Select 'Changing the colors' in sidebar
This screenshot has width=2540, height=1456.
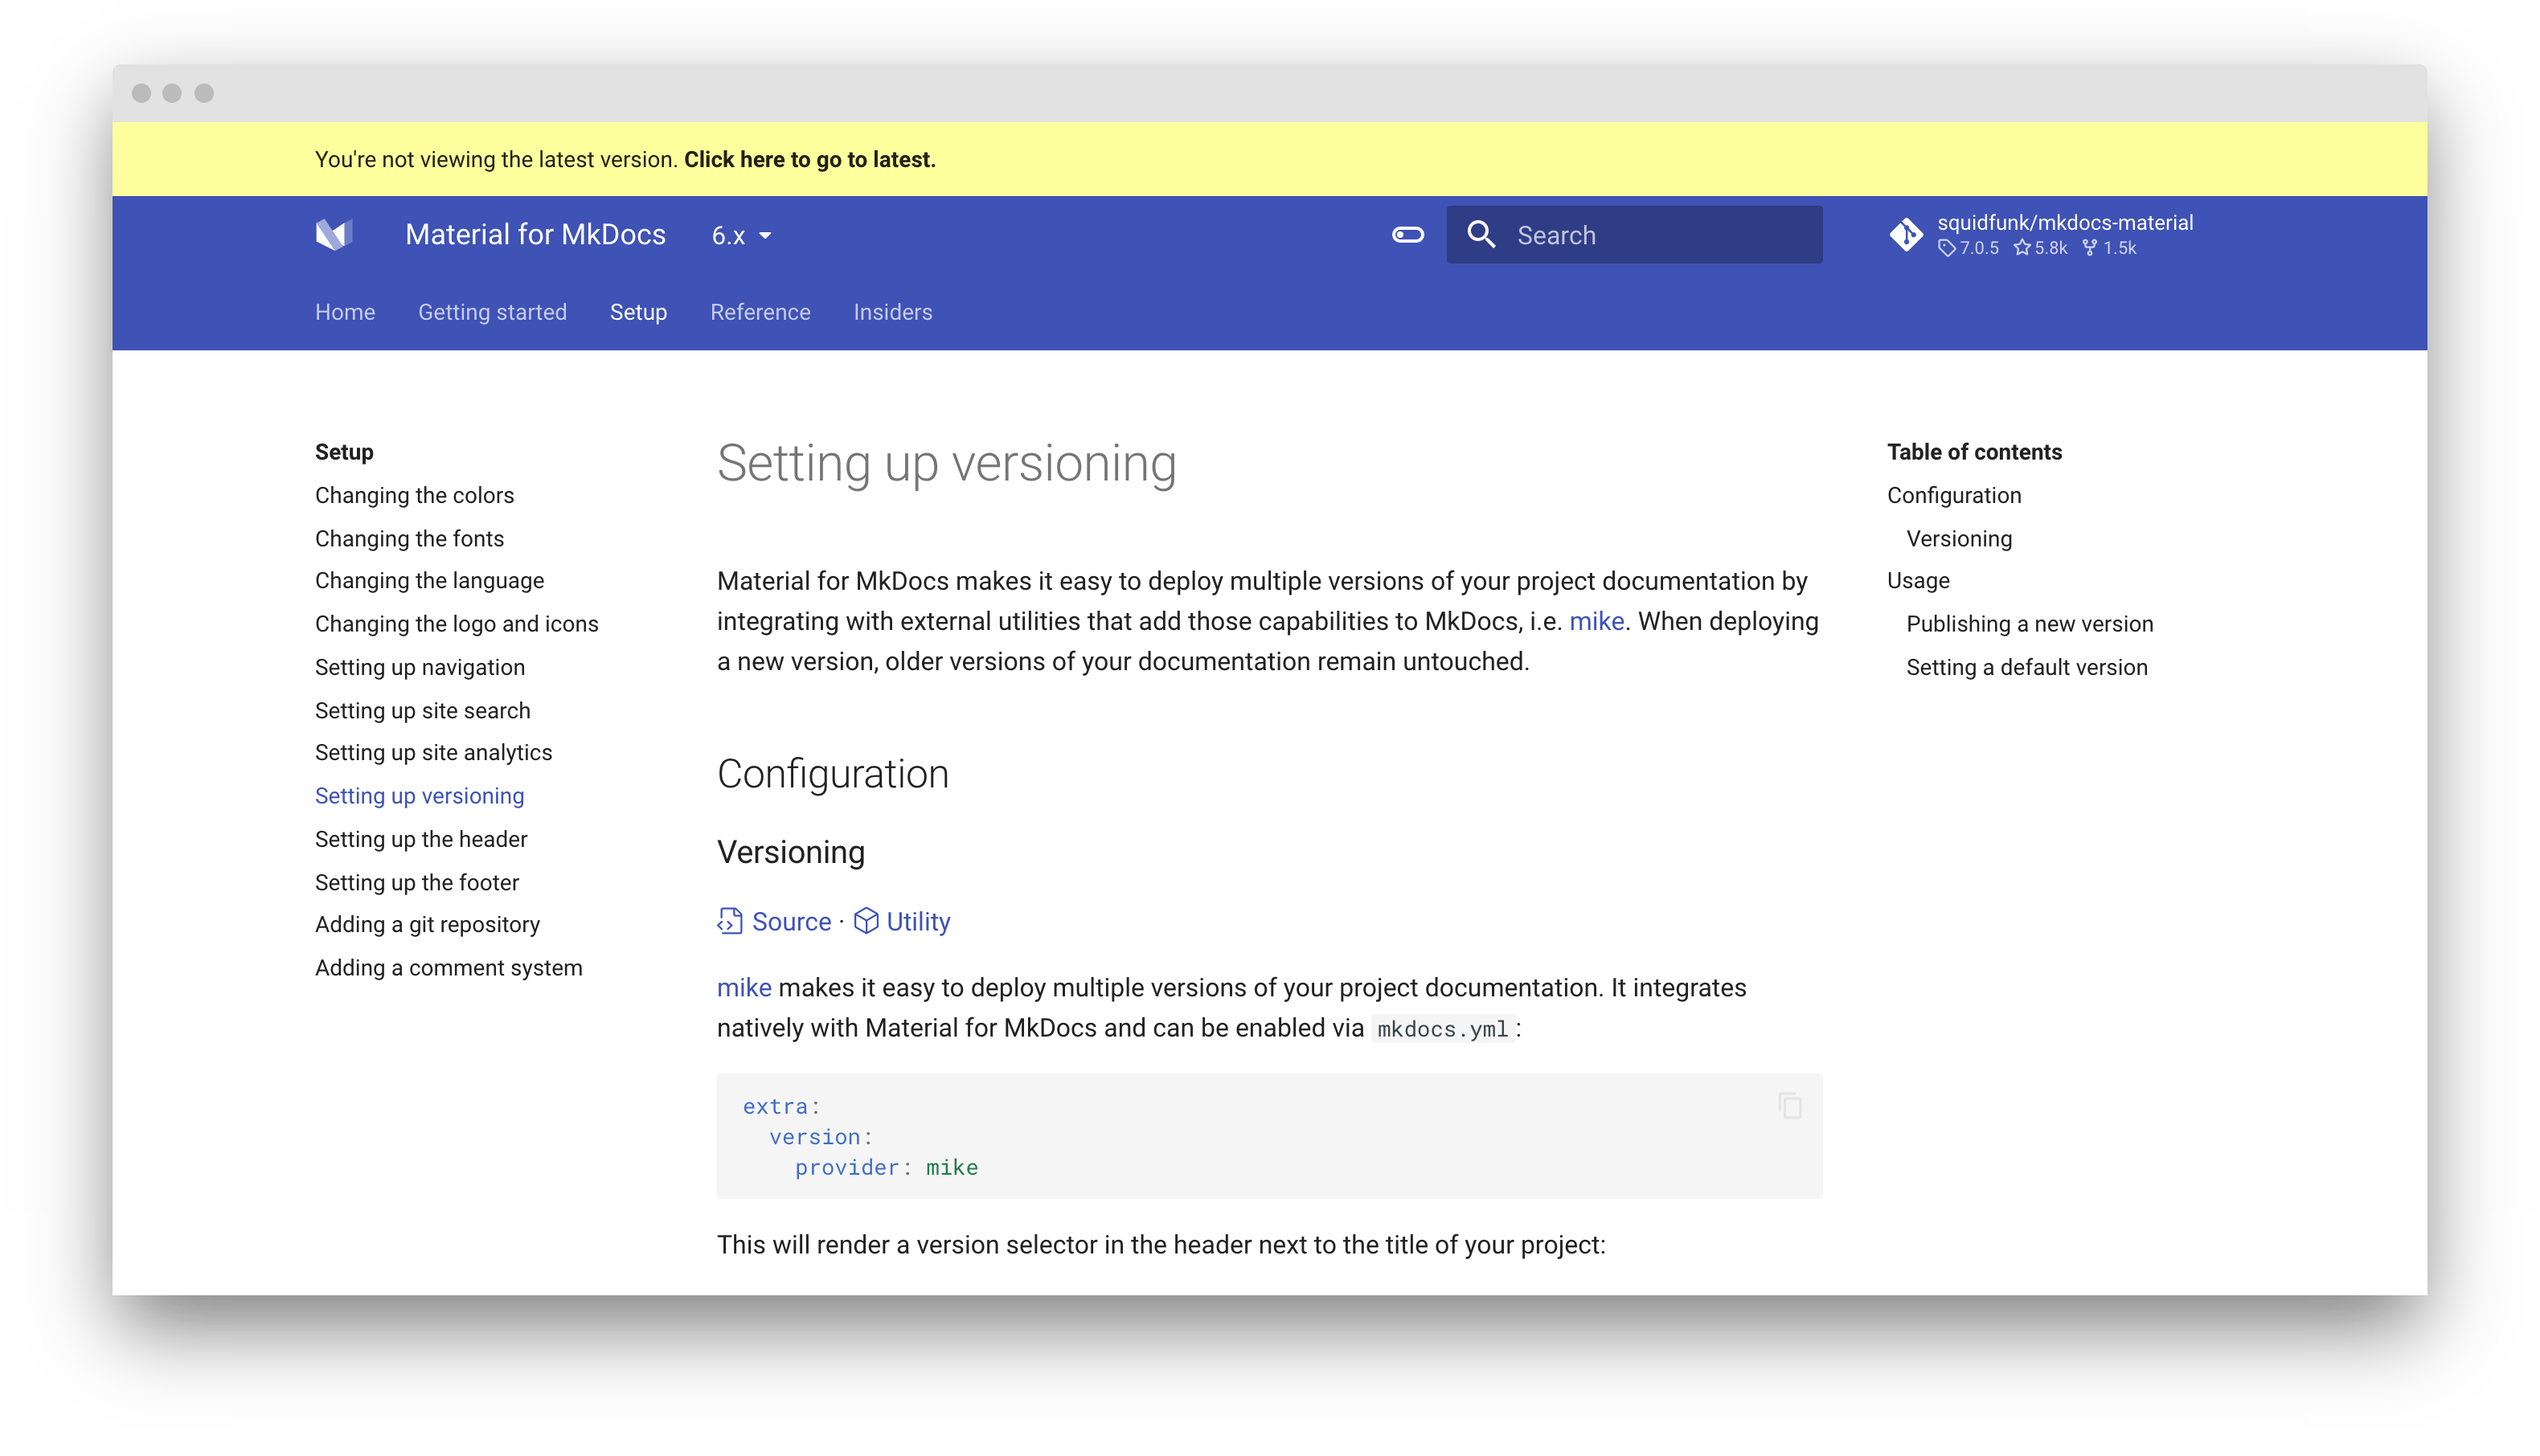click(x=414, y=495)
